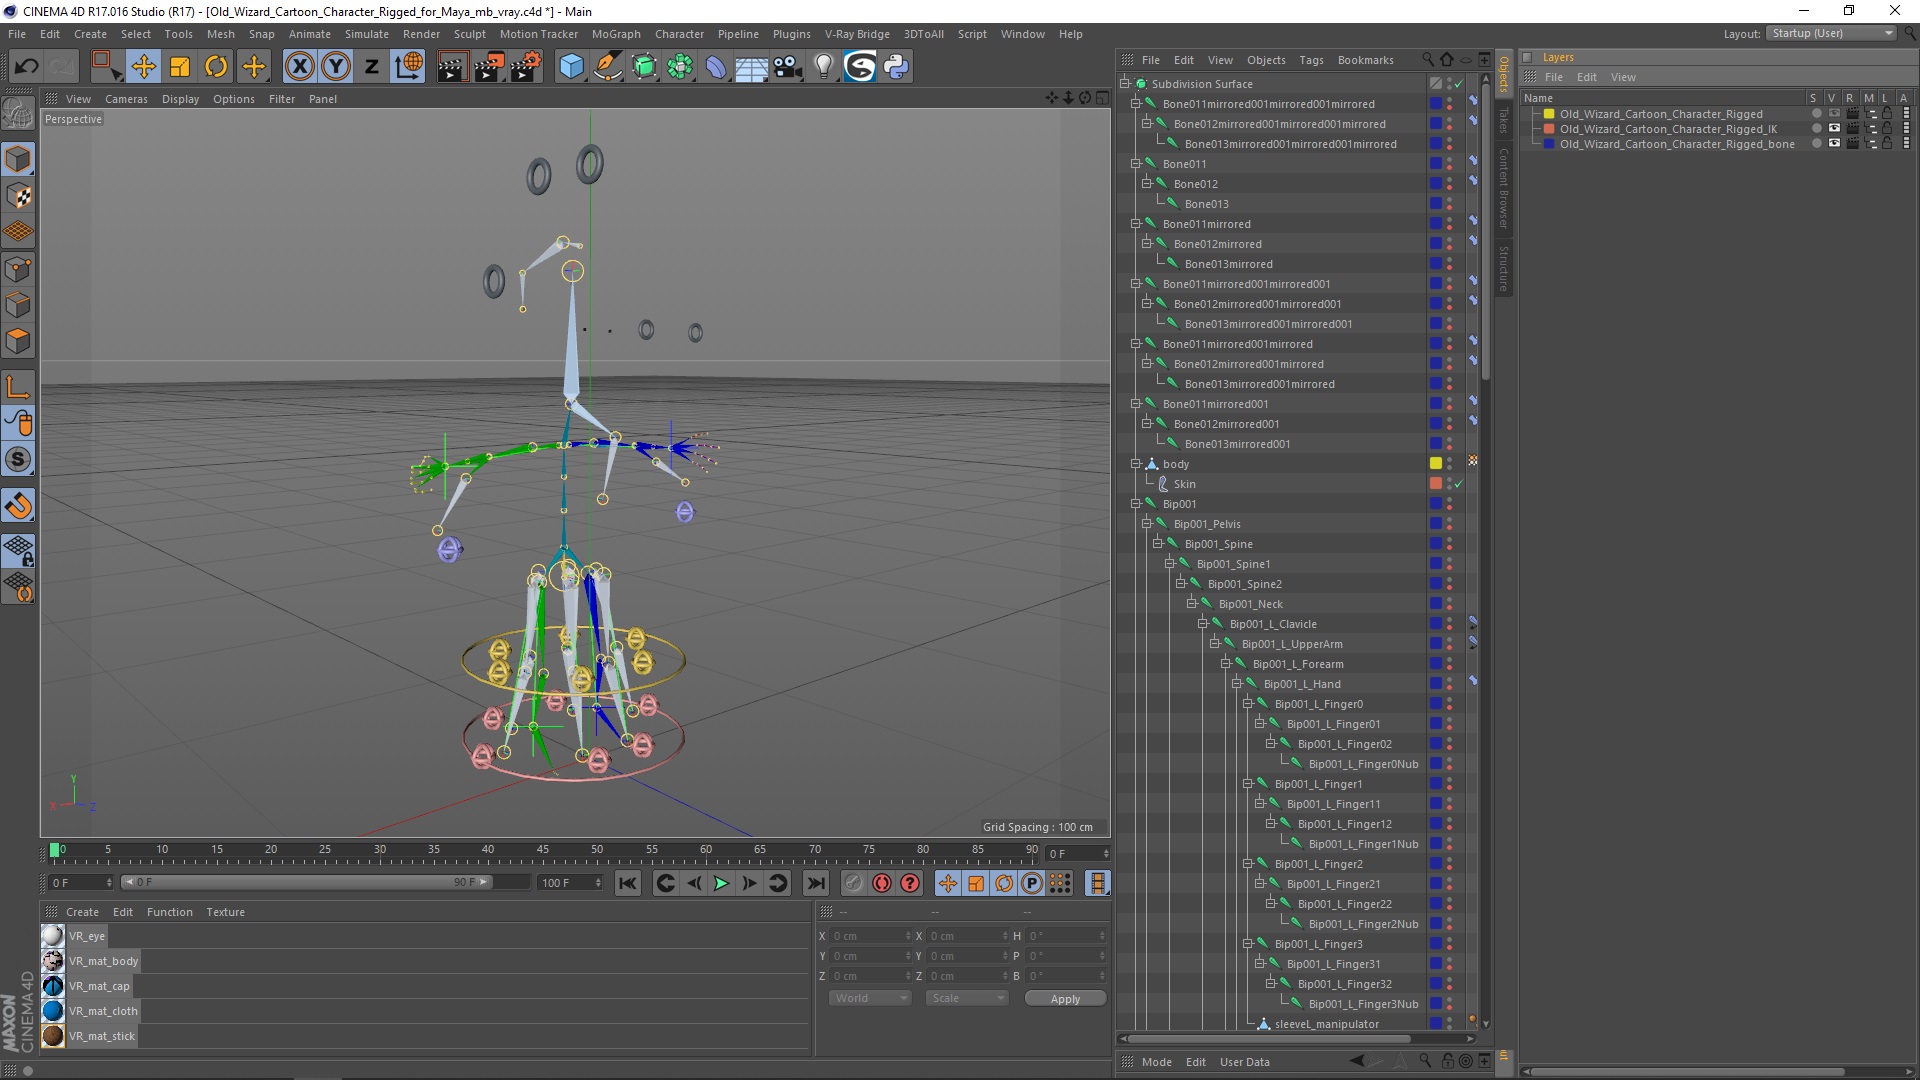1920x1080 pixels.
Task: Open material manager Texture menu
Action: click(x=225, y=912)
